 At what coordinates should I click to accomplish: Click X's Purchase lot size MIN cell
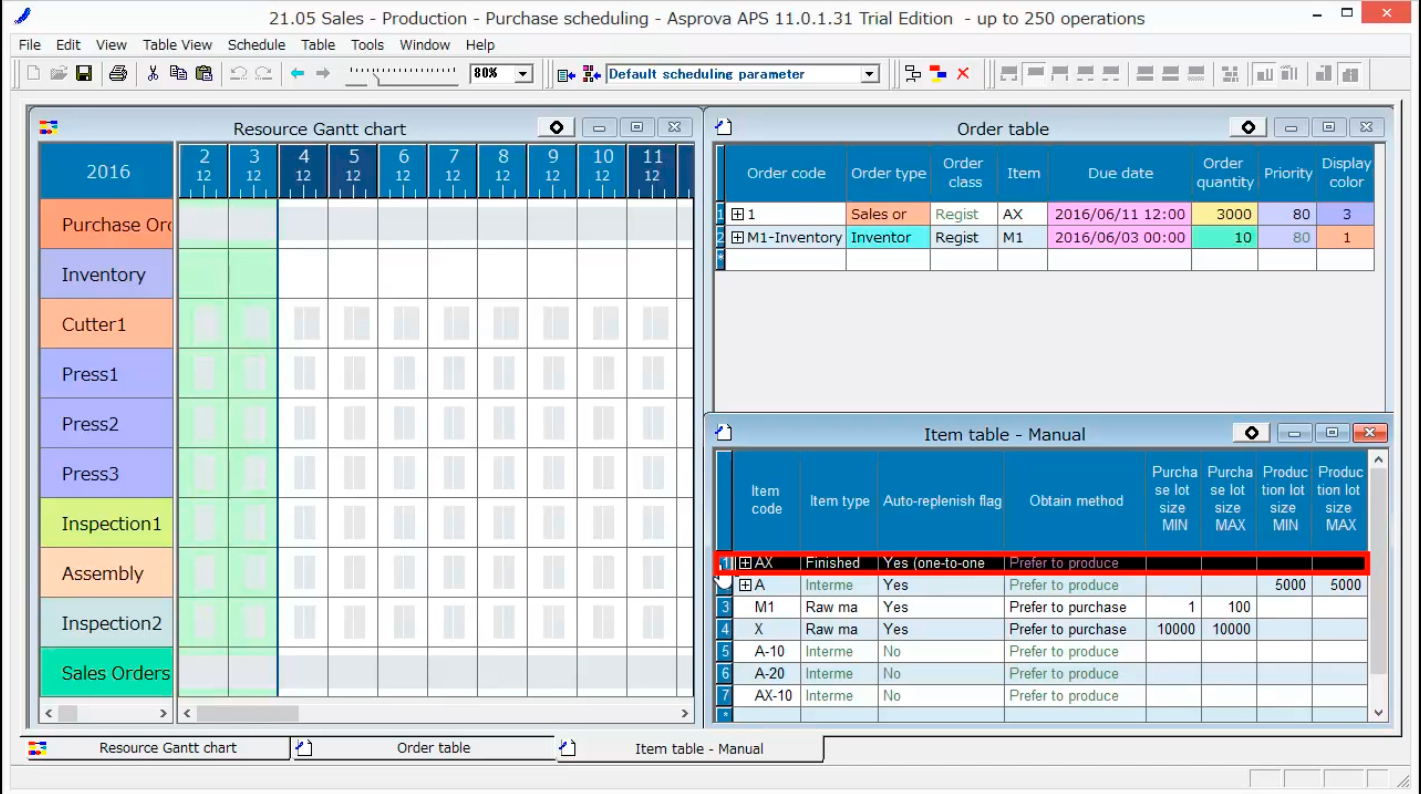[x=1175, y=629]
